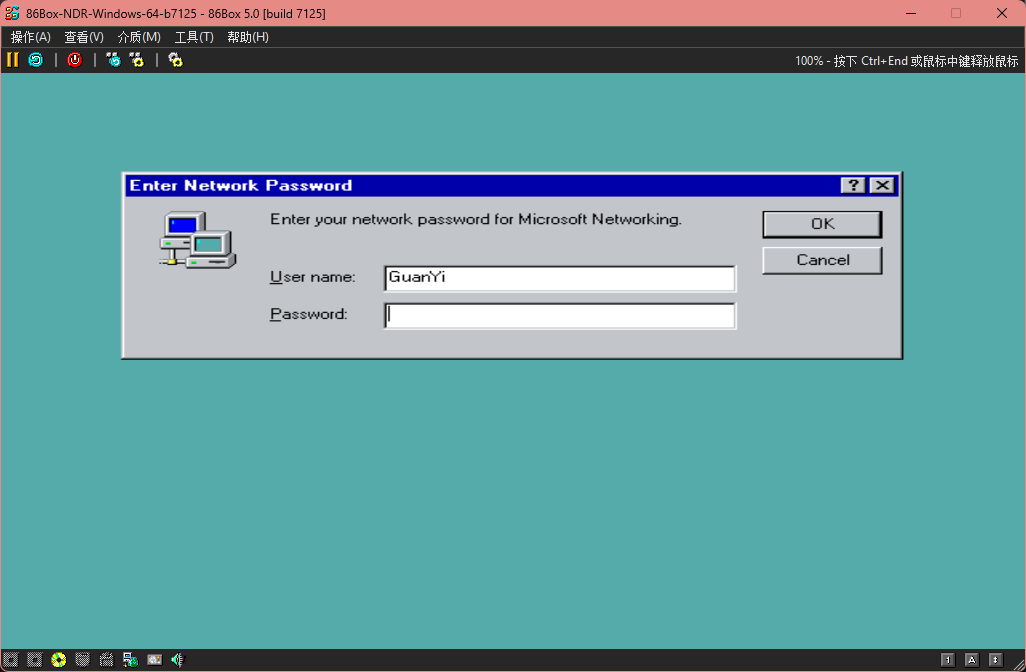Viewport: 1026px width, 672px height.
Task: Open the 工具(T) menu
Action: point(194,37)
